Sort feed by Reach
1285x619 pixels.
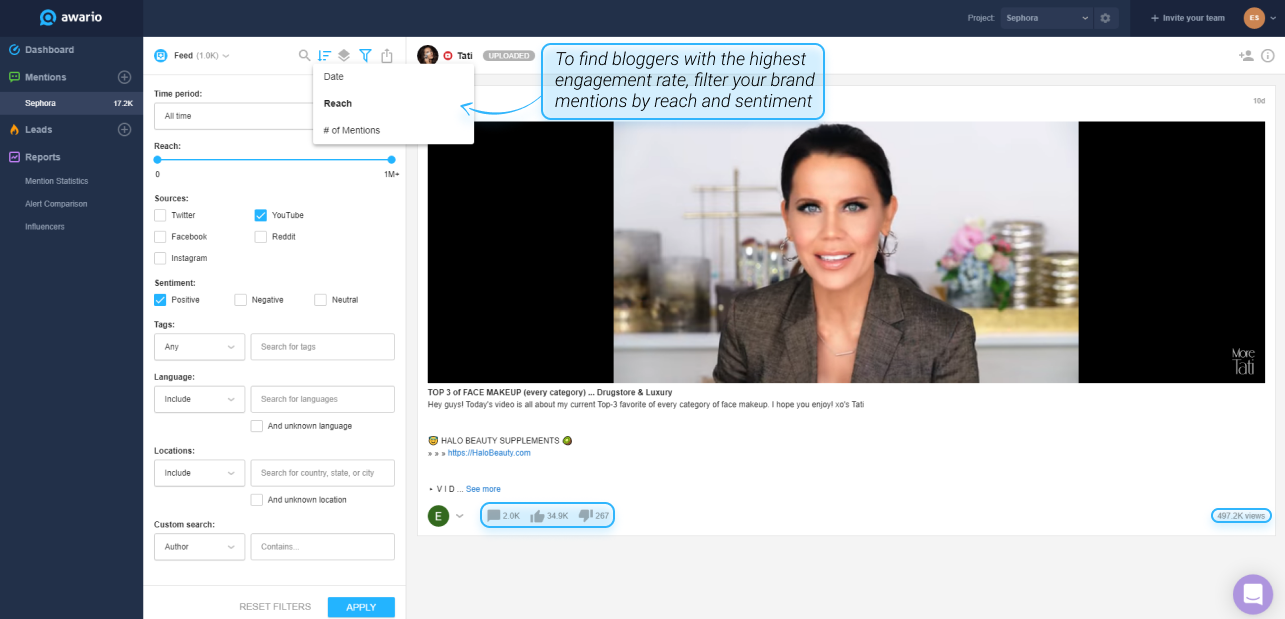393,104
